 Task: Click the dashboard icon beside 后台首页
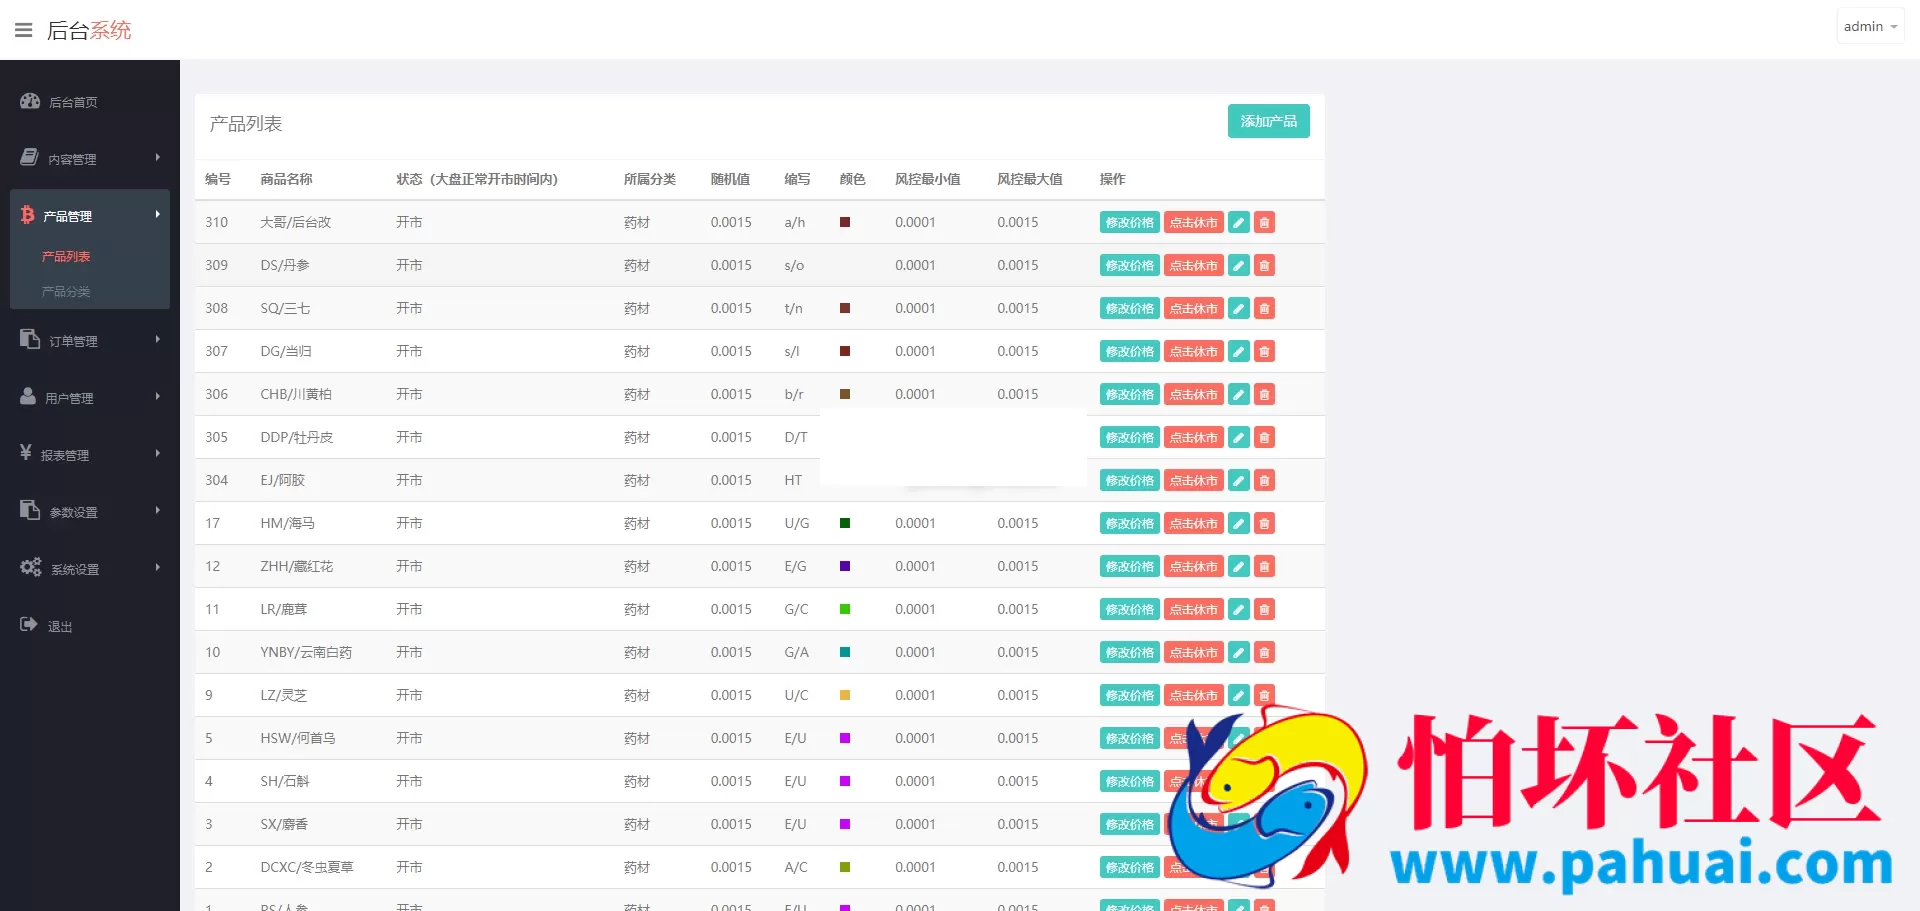[30, 101]
